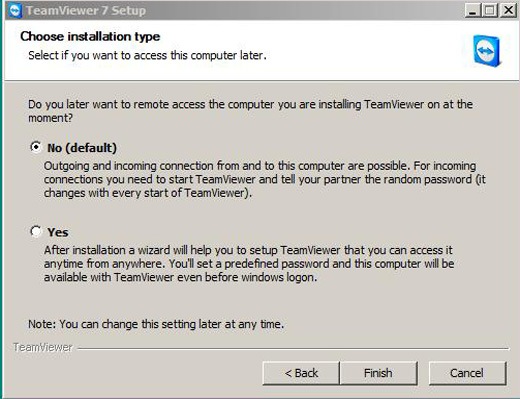Click the "Outgoing and incoming connection" description
Viewport: 520px width, 399px height.
pyautogui.click(x=265, y=179)
